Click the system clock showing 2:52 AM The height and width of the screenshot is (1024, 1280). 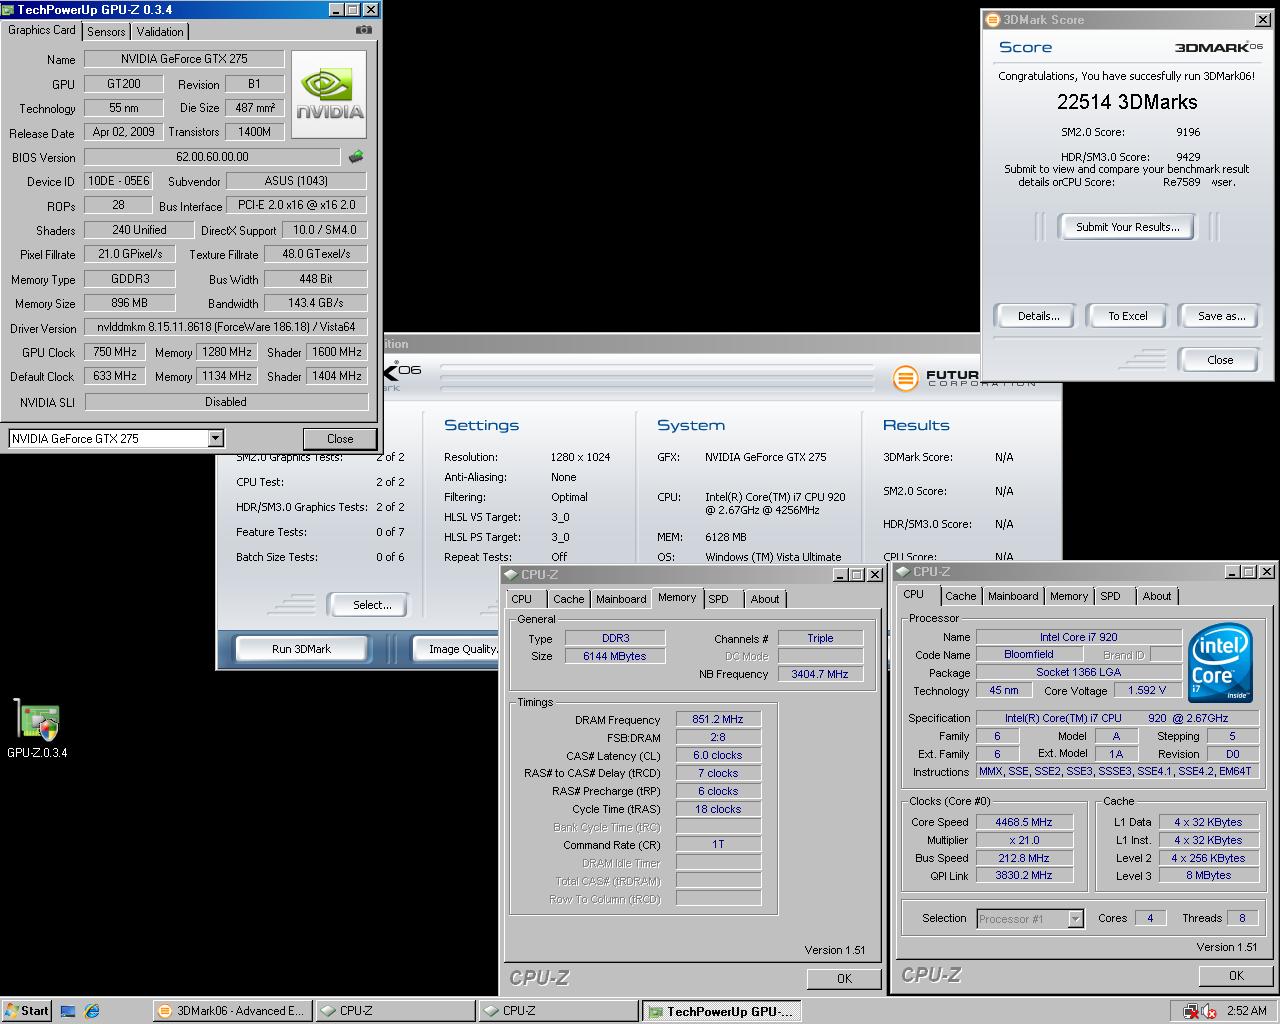click(x=1246, y=1011)
